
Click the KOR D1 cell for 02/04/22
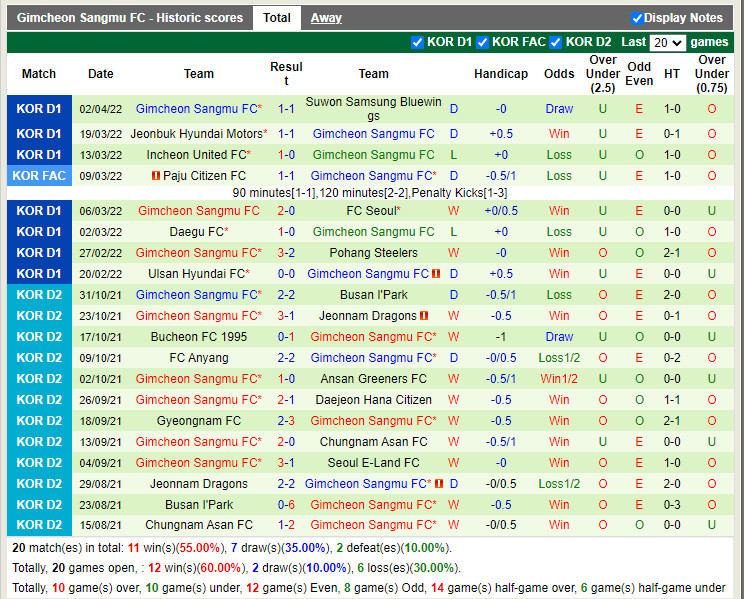(x=39, y=109)
